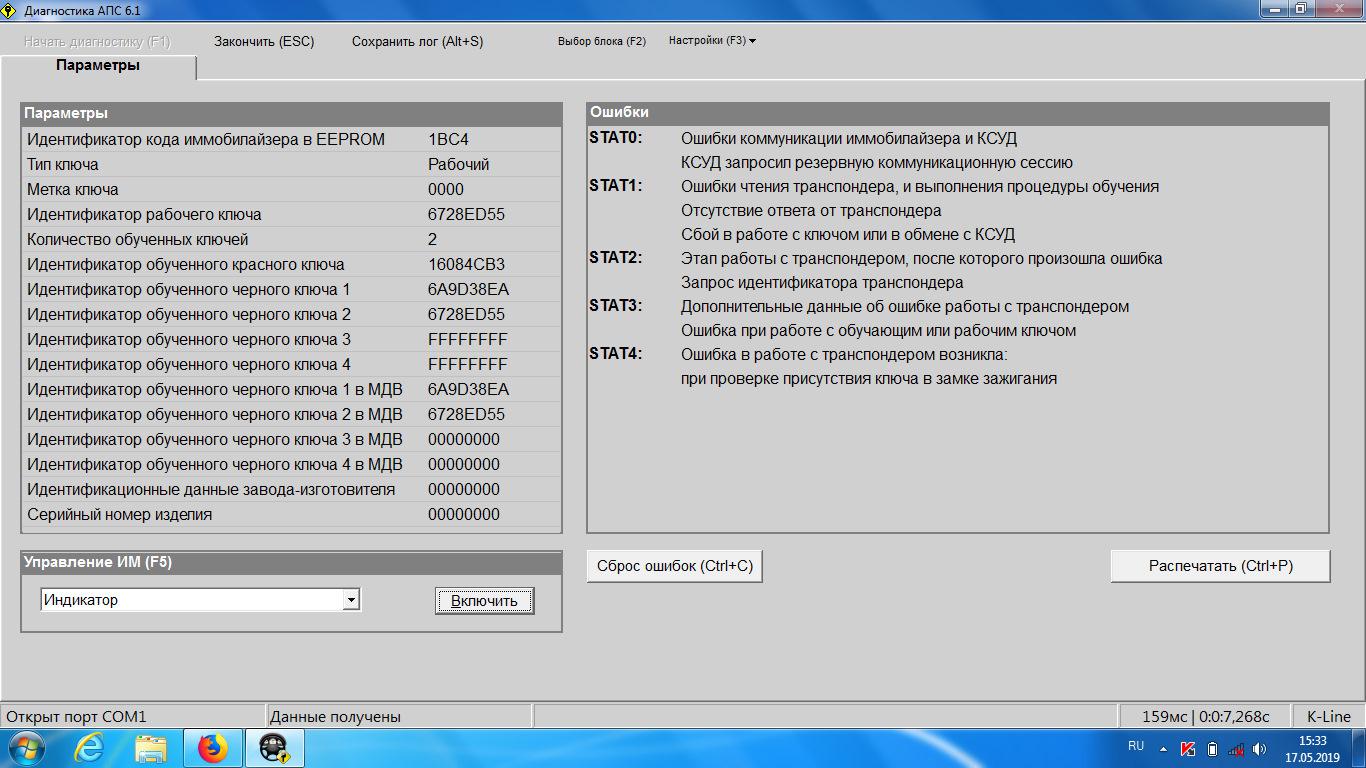The height and width of the screenshot is (768, 1366).
Task: Click the 159мс timing status entry
Action: tap(1206, 716)
